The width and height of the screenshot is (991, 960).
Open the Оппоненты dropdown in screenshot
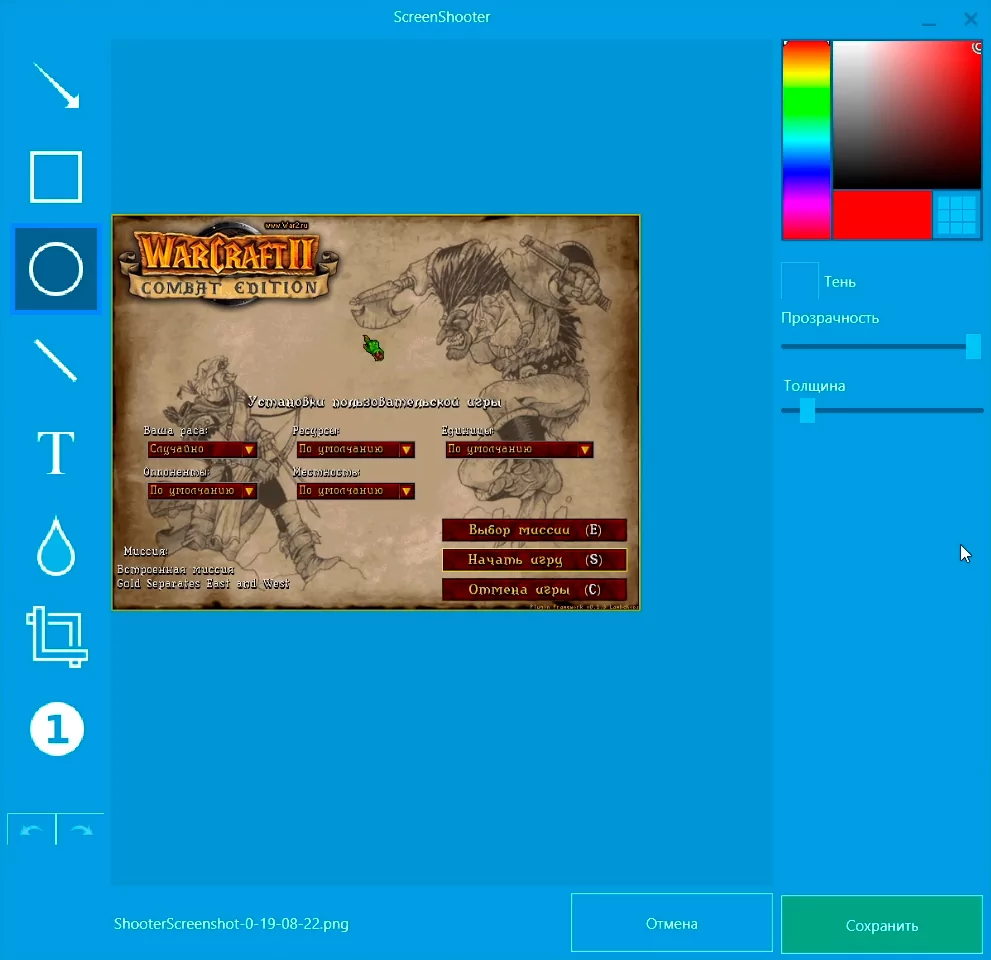point(202,491)
